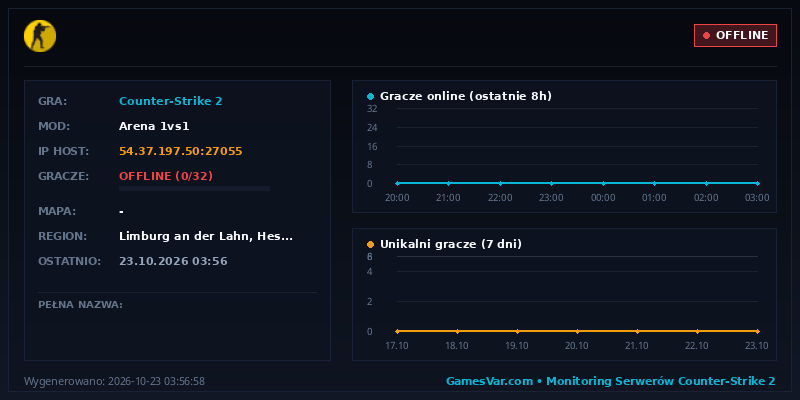Click the red OFFLINE status badge
The height and width of the screenshot is (400, 800).
[x=735, y=35]
